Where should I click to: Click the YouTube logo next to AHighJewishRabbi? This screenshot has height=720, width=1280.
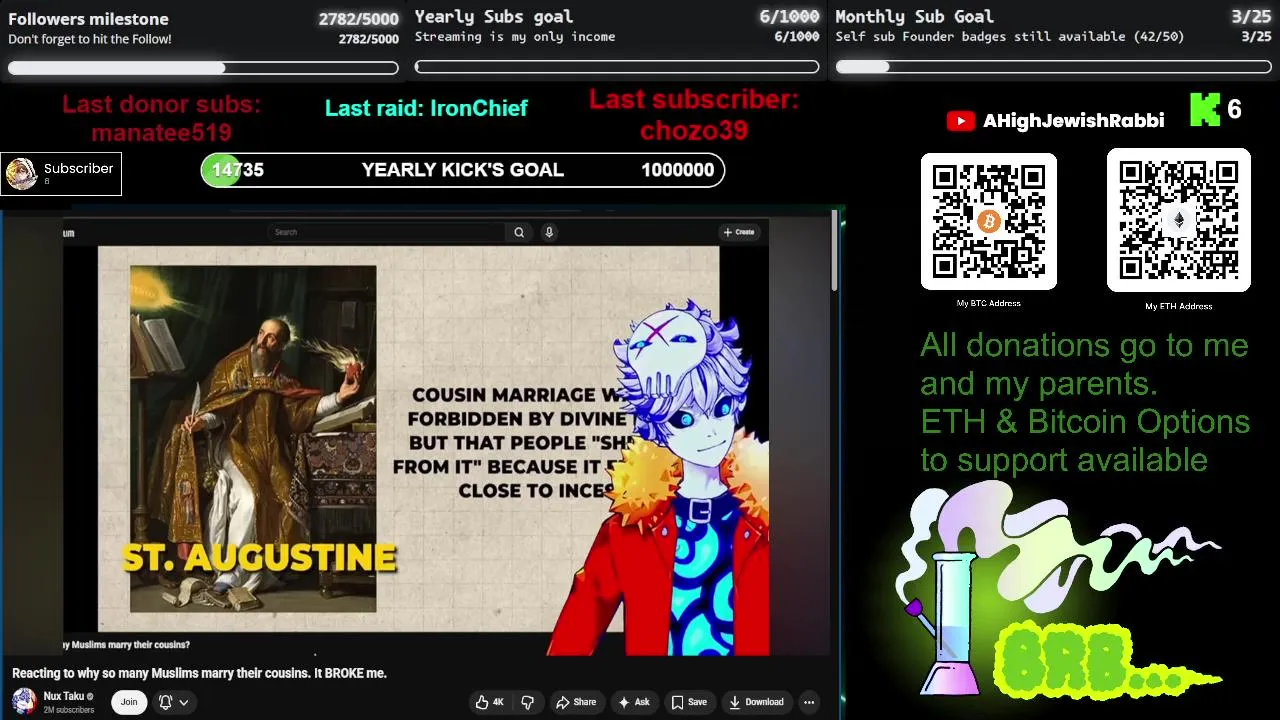(960, 121)
